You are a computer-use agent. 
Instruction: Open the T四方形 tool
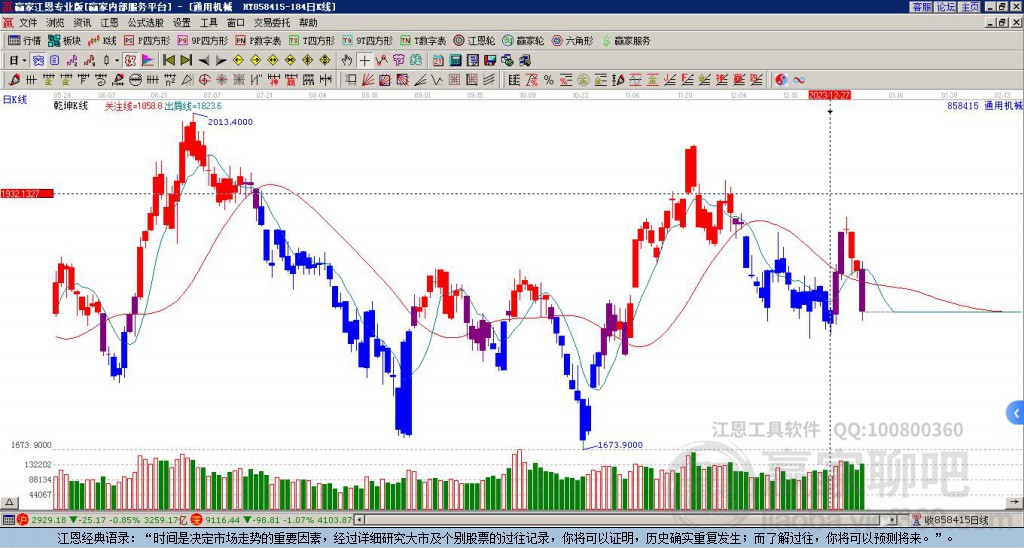pos(312,40)
